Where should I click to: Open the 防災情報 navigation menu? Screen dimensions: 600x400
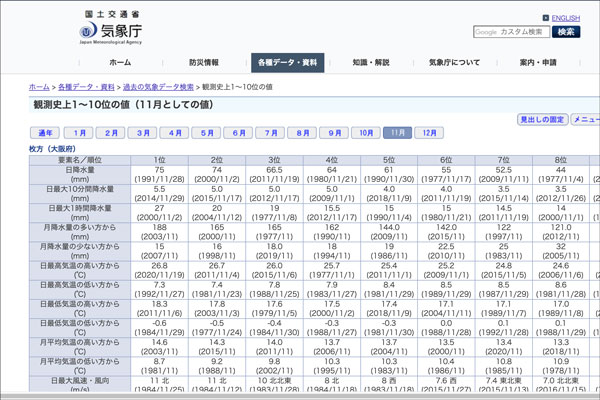(x=203, y=62)
